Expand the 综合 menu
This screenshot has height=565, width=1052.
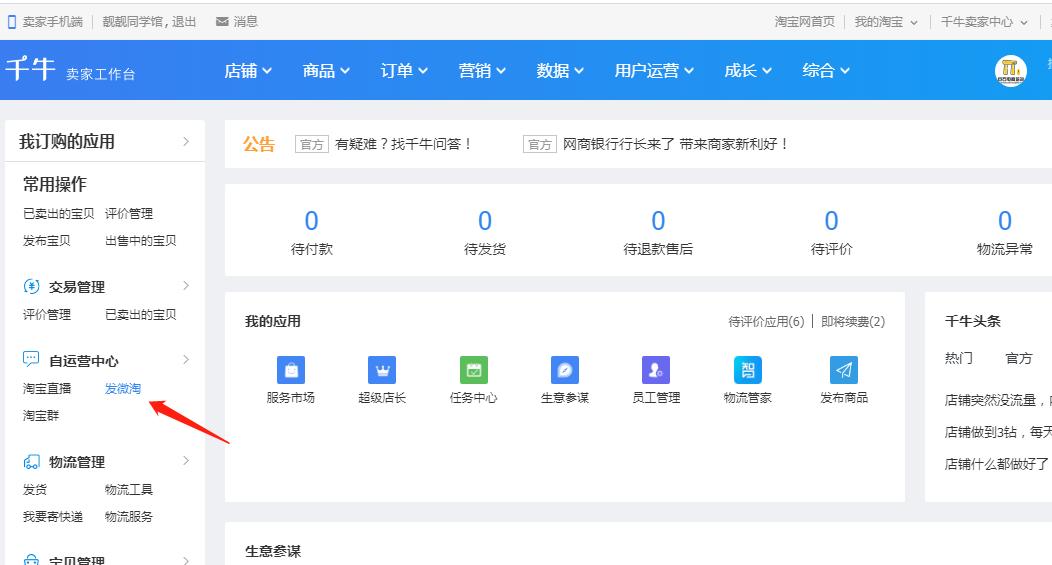click(x=826, y=70)
